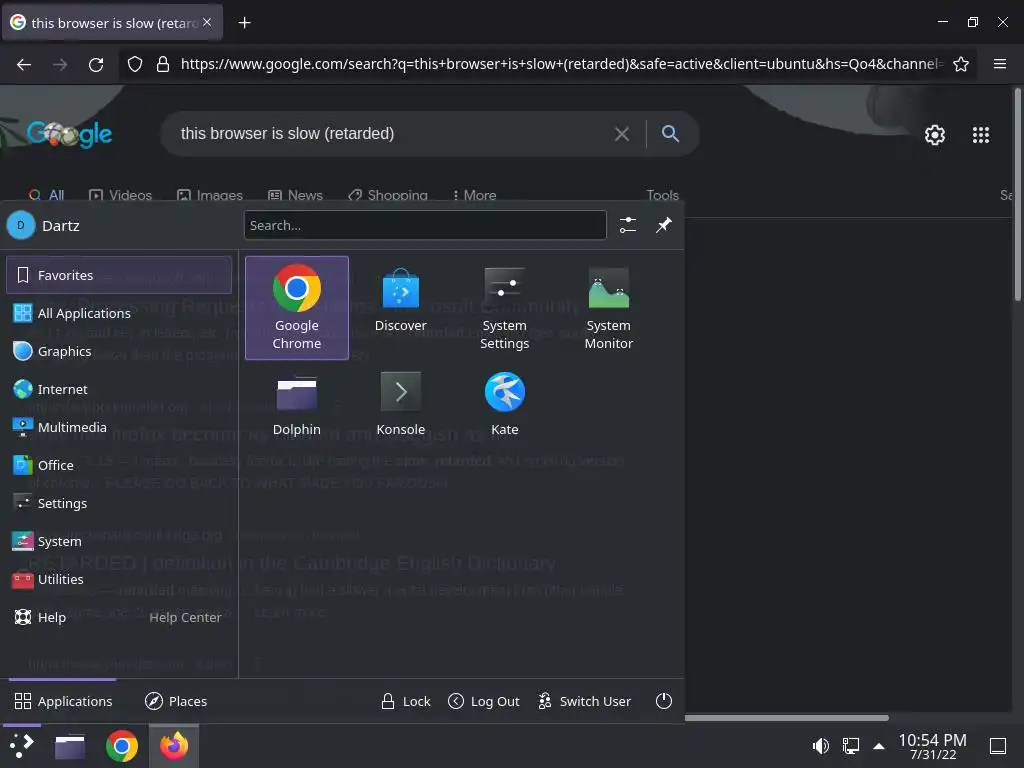Open Chrome from the taskbar
Viewport: 1024px width, 768px height.
coord(121,746)
